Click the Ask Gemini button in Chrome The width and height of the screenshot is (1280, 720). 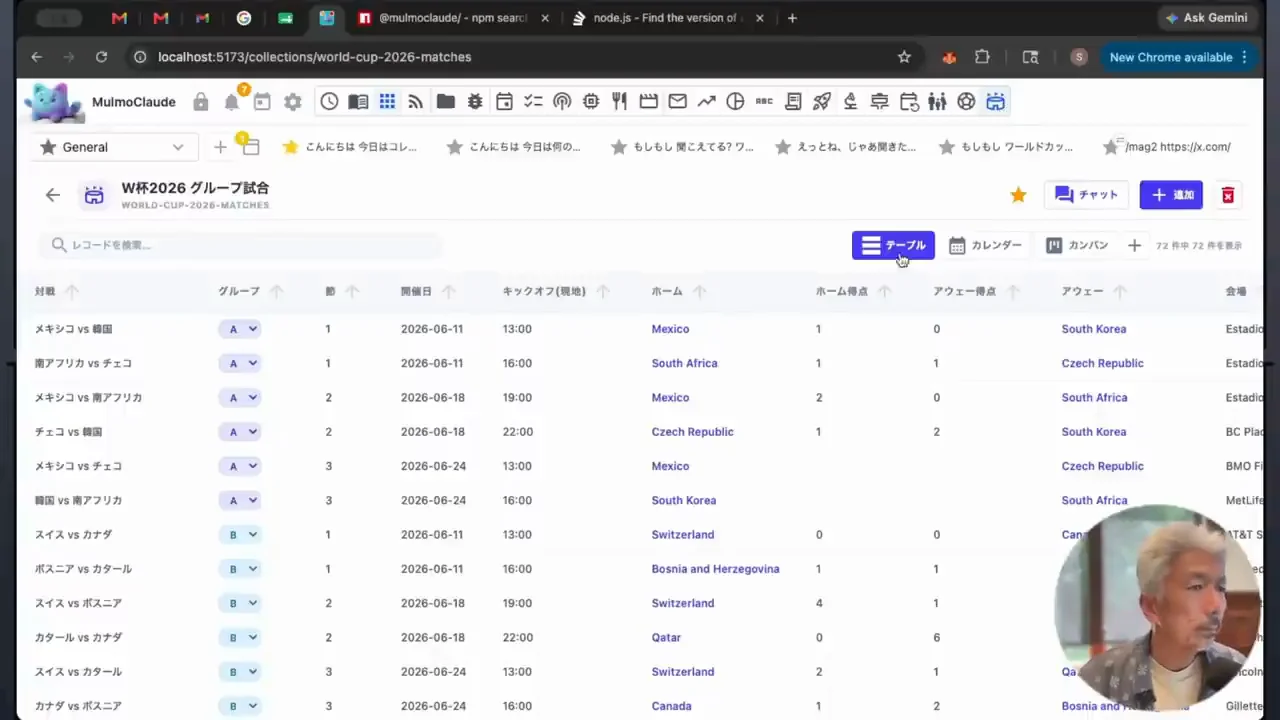pyautogui.click(x=1206, y=18)
